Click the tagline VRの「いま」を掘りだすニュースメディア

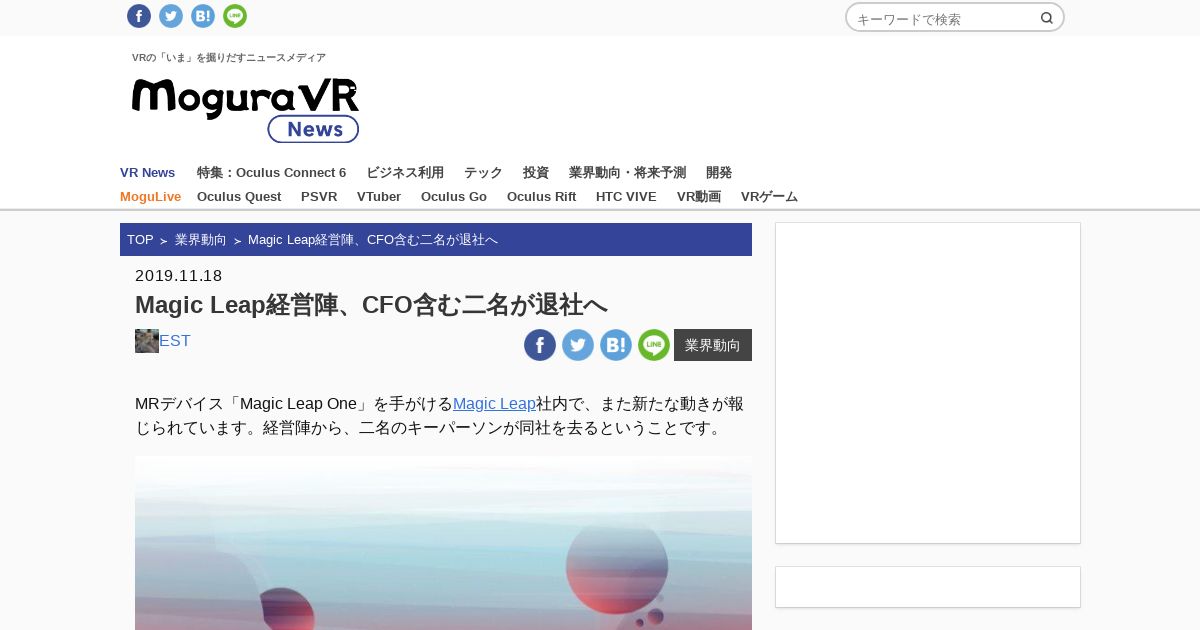click(229, 58)
